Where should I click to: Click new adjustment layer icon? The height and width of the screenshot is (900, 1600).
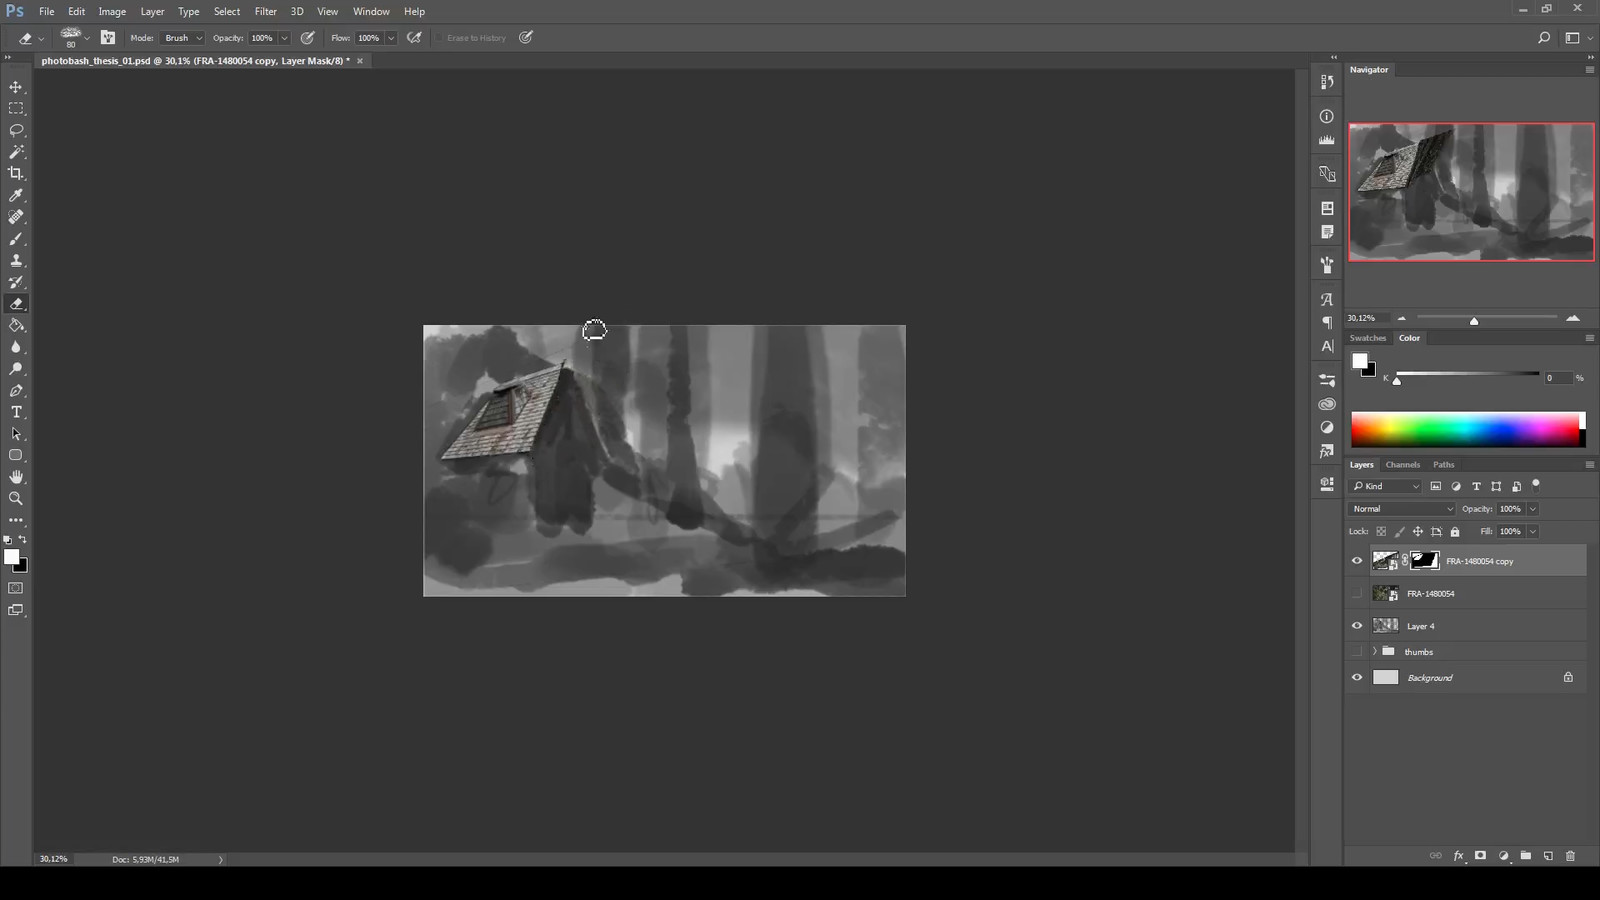pyautogui.click(x=1503, y=856)
